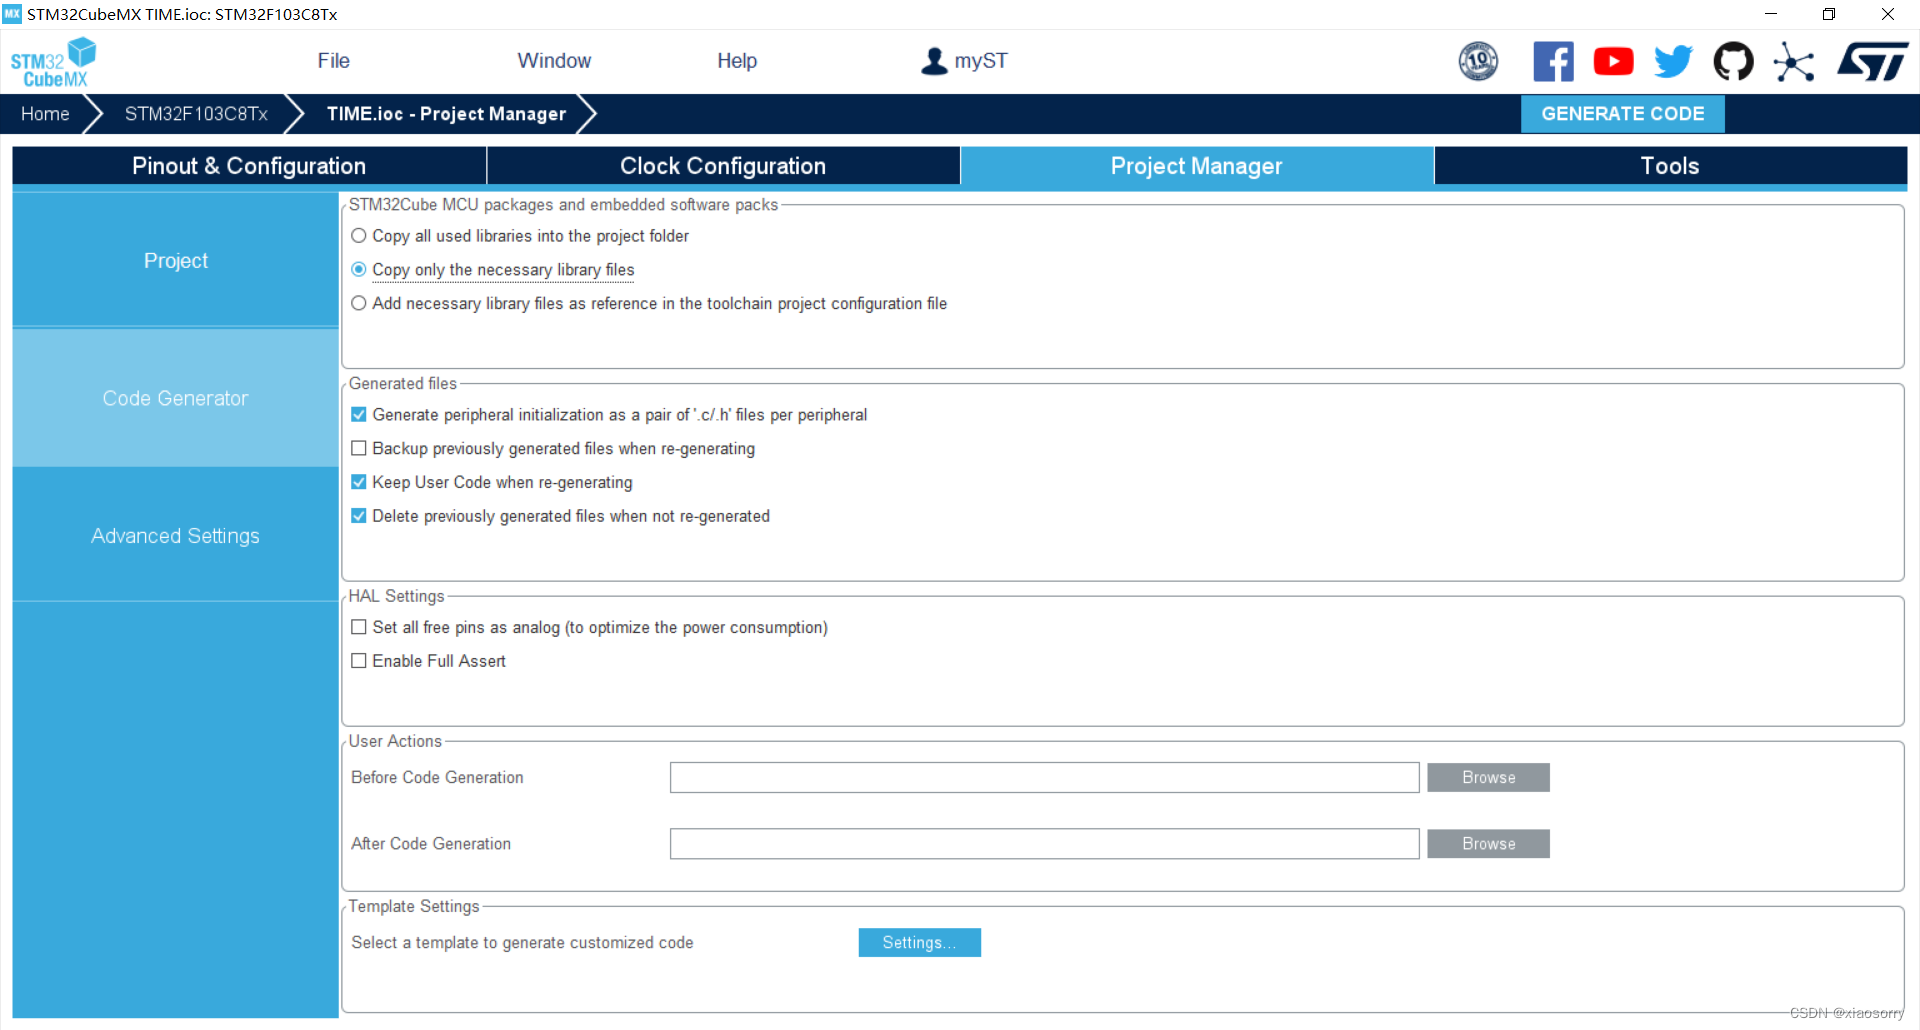1920x1030 pixels.
Task: Select the Project Manager tab
Action: [1197, 166]
